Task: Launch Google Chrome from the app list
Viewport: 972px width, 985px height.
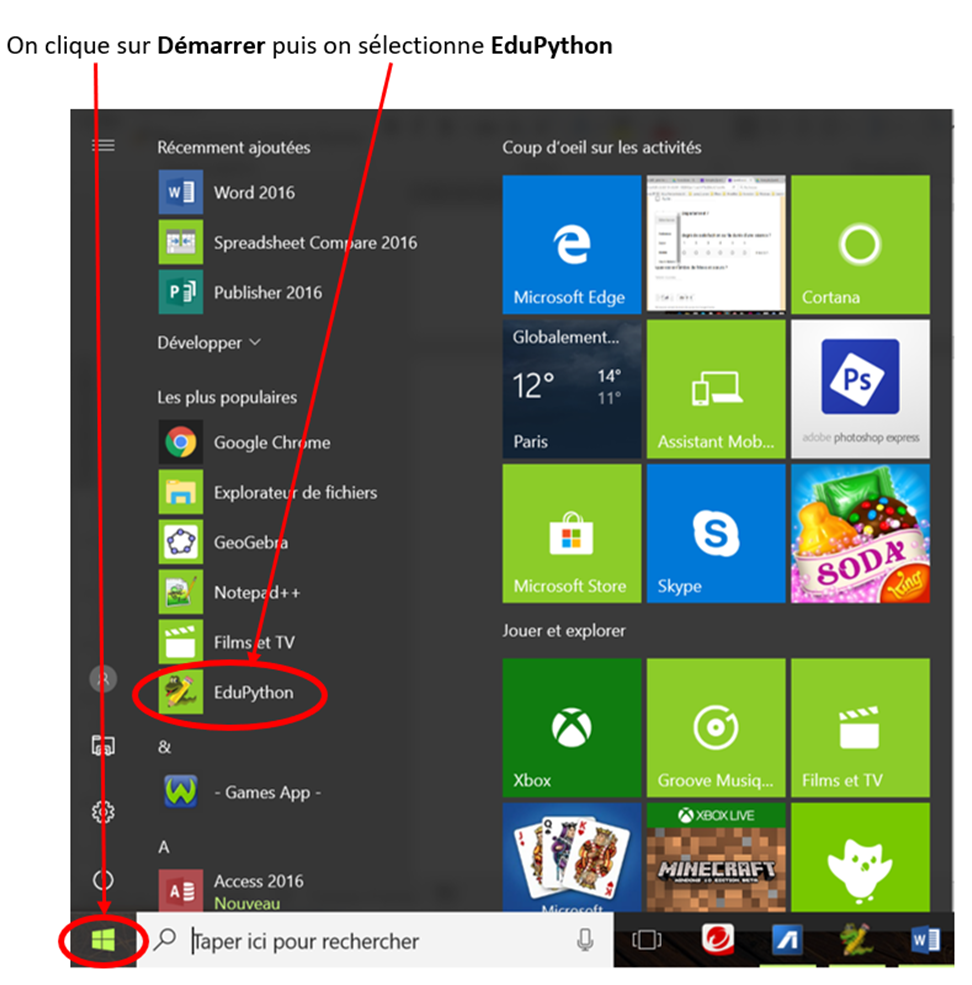Action: click(x=271, y=442)
